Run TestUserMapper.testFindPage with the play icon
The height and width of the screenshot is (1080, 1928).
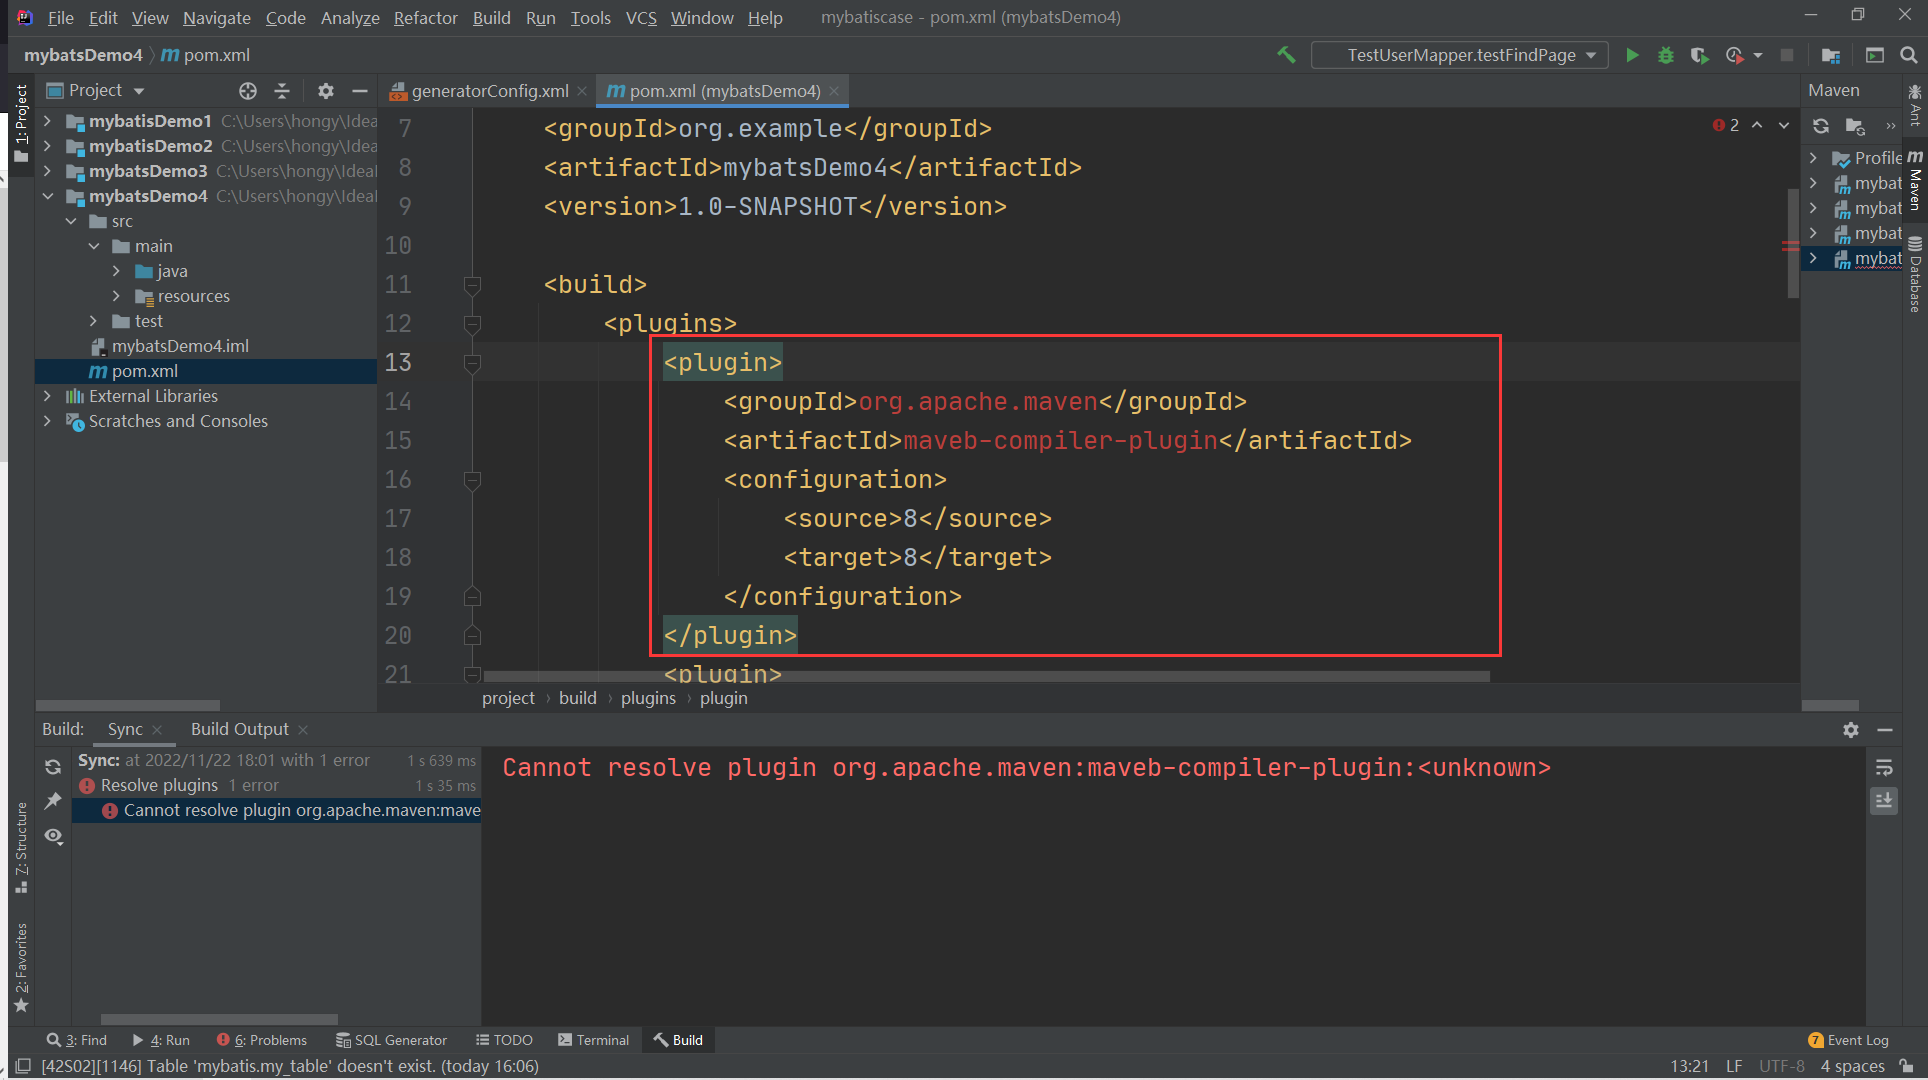(x=1632, y=55)
